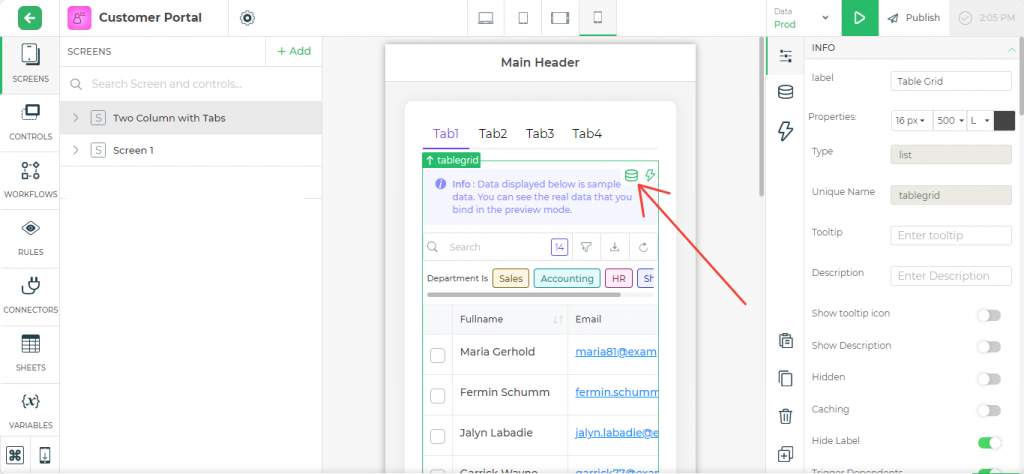
Task: Open the Sheets sidebar section
Action: pyautogui.click(x=30, y=353)
